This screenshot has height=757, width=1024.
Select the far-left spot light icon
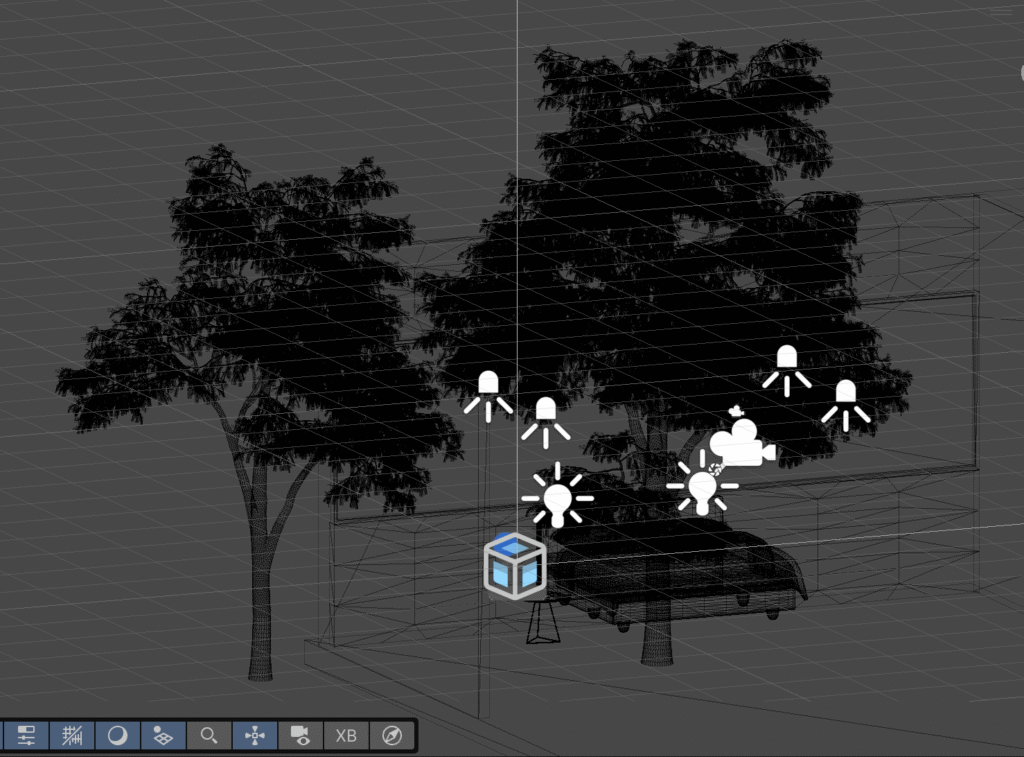pos(488,391)
